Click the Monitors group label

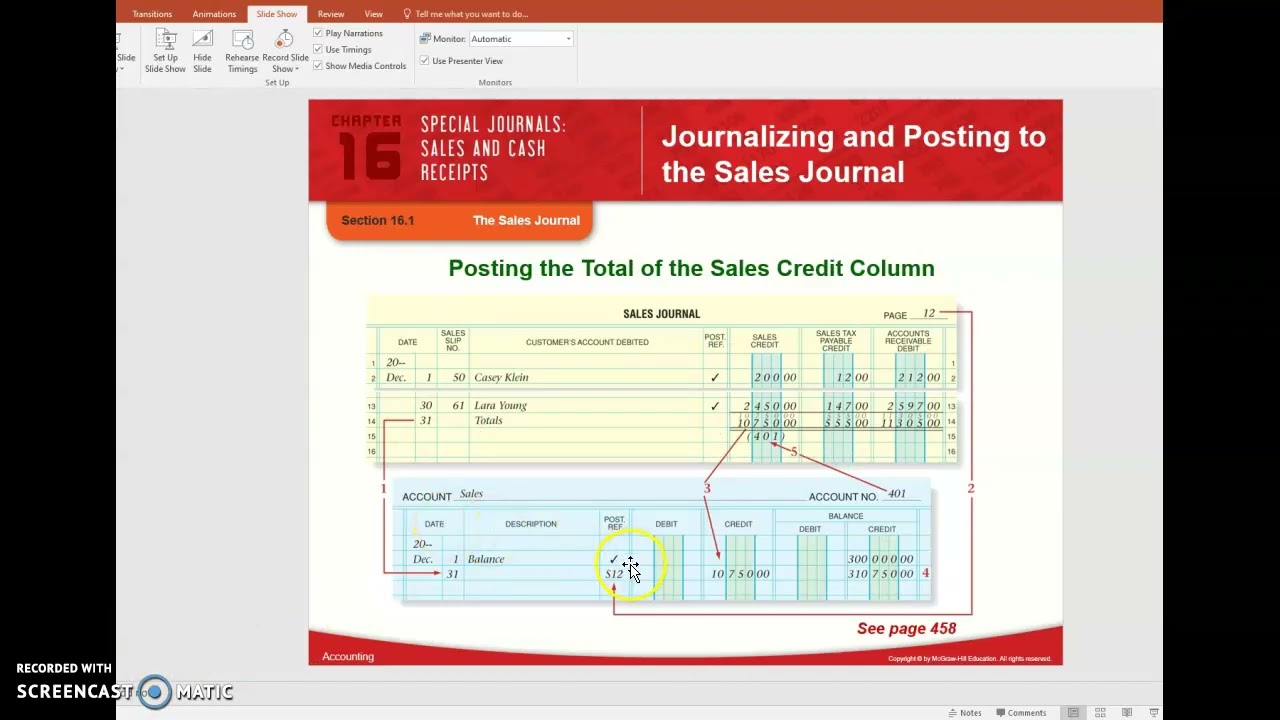(x=495, y=83)
